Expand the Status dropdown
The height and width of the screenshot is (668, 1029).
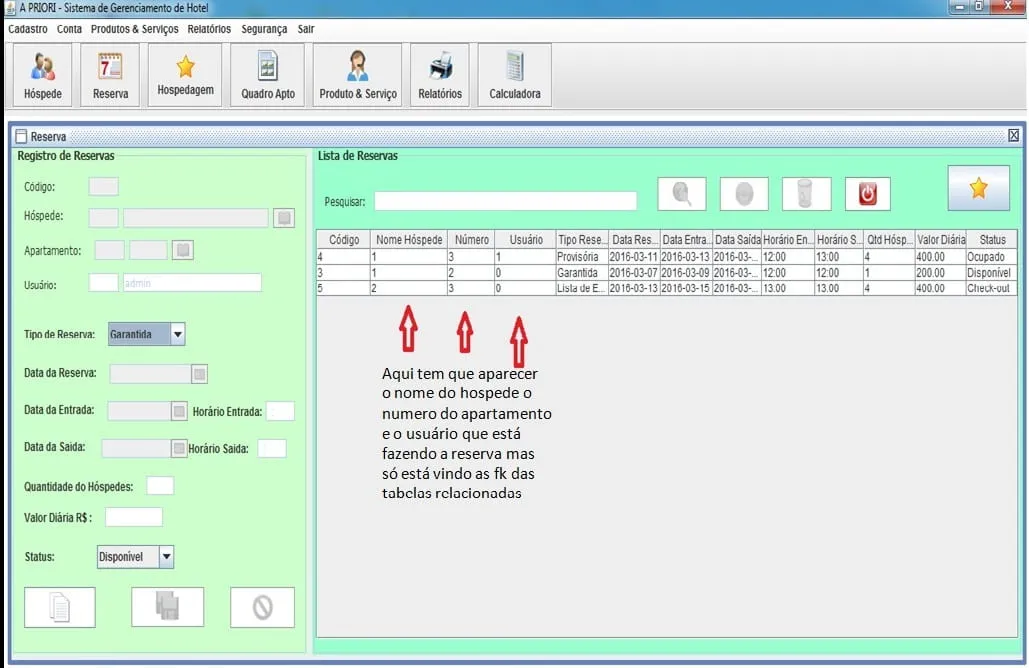166,557
